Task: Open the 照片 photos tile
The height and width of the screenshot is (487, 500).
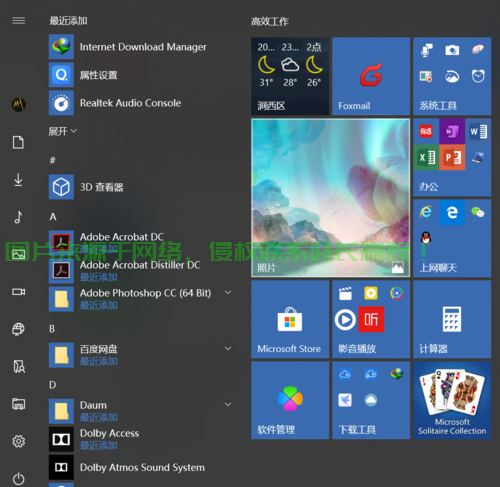Action: 330,198
